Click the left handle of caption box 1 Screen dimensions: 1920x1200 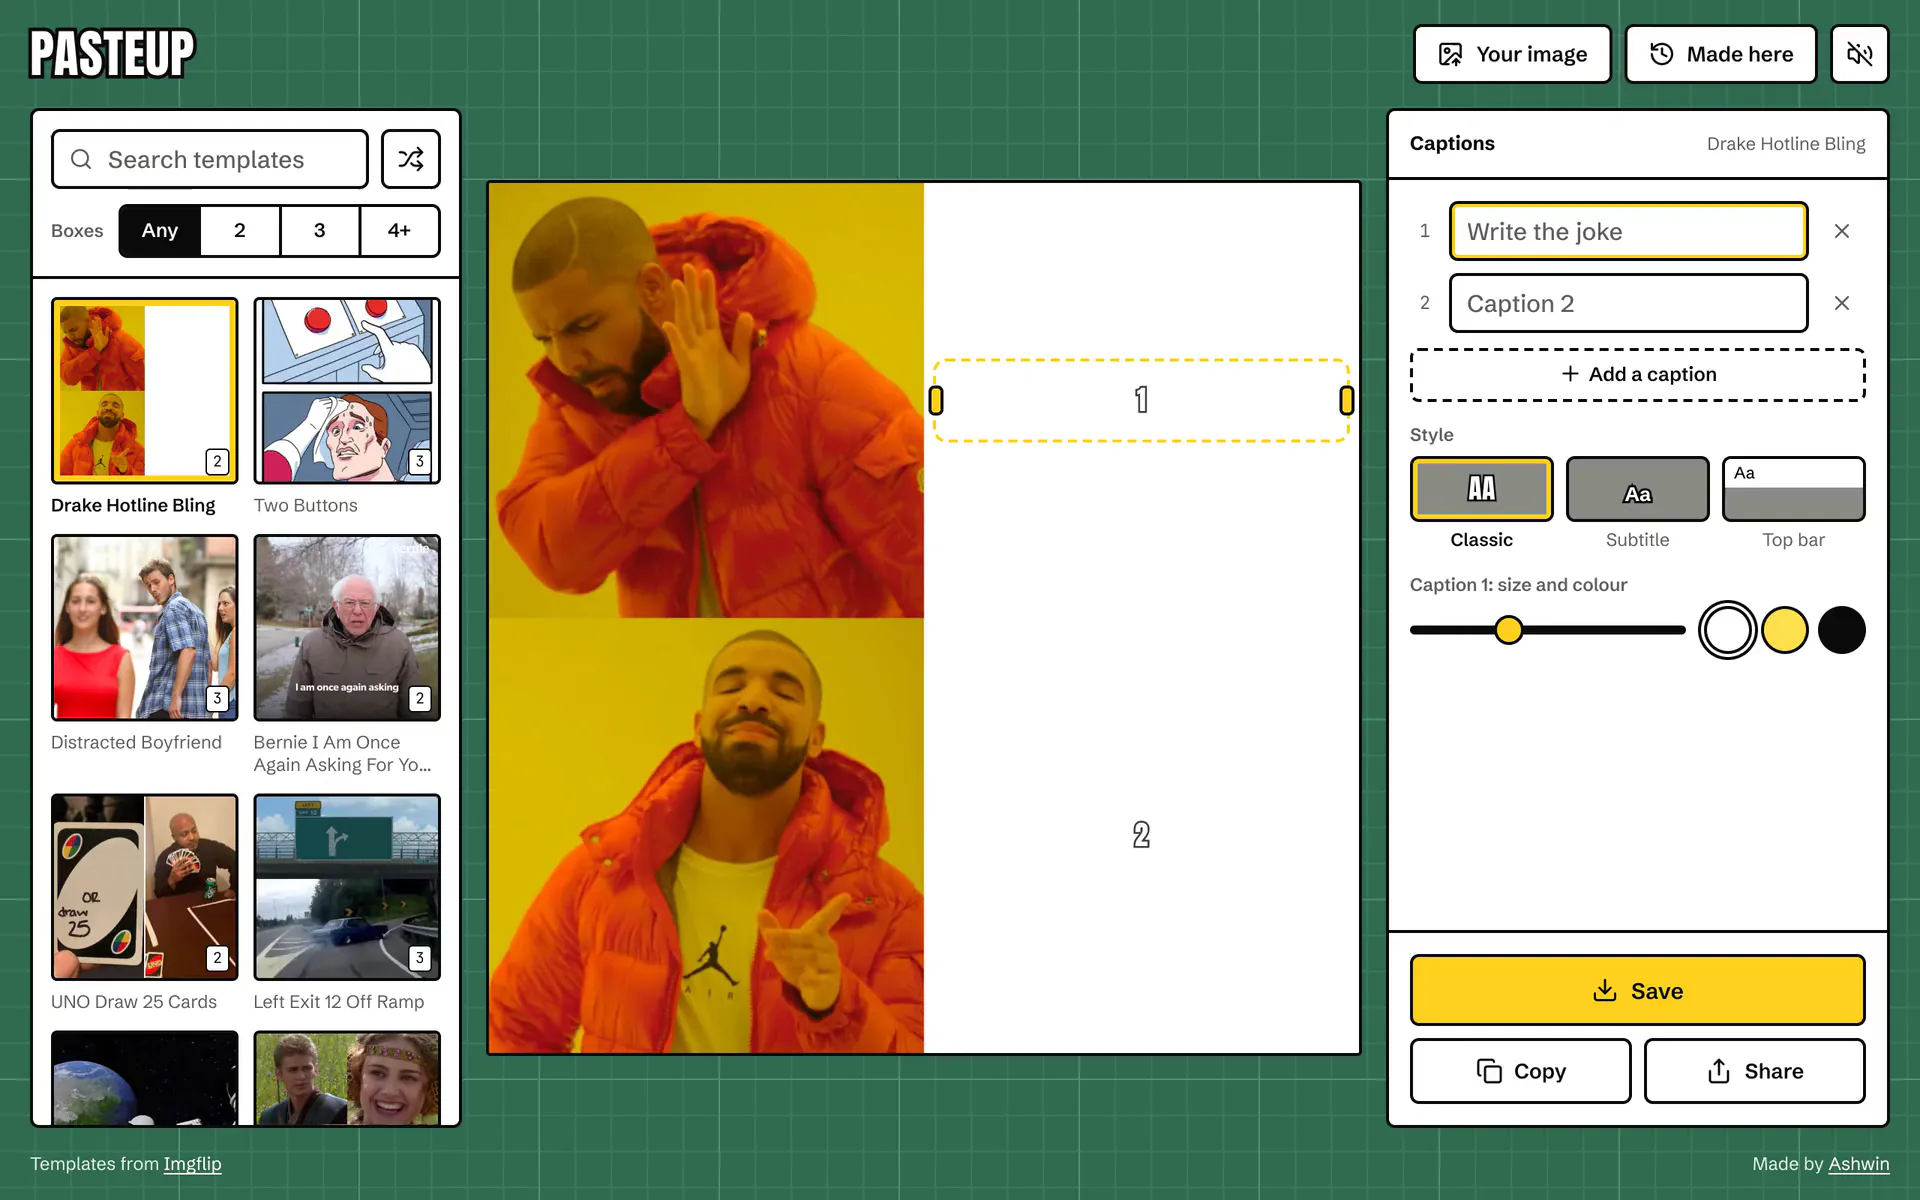936,400
